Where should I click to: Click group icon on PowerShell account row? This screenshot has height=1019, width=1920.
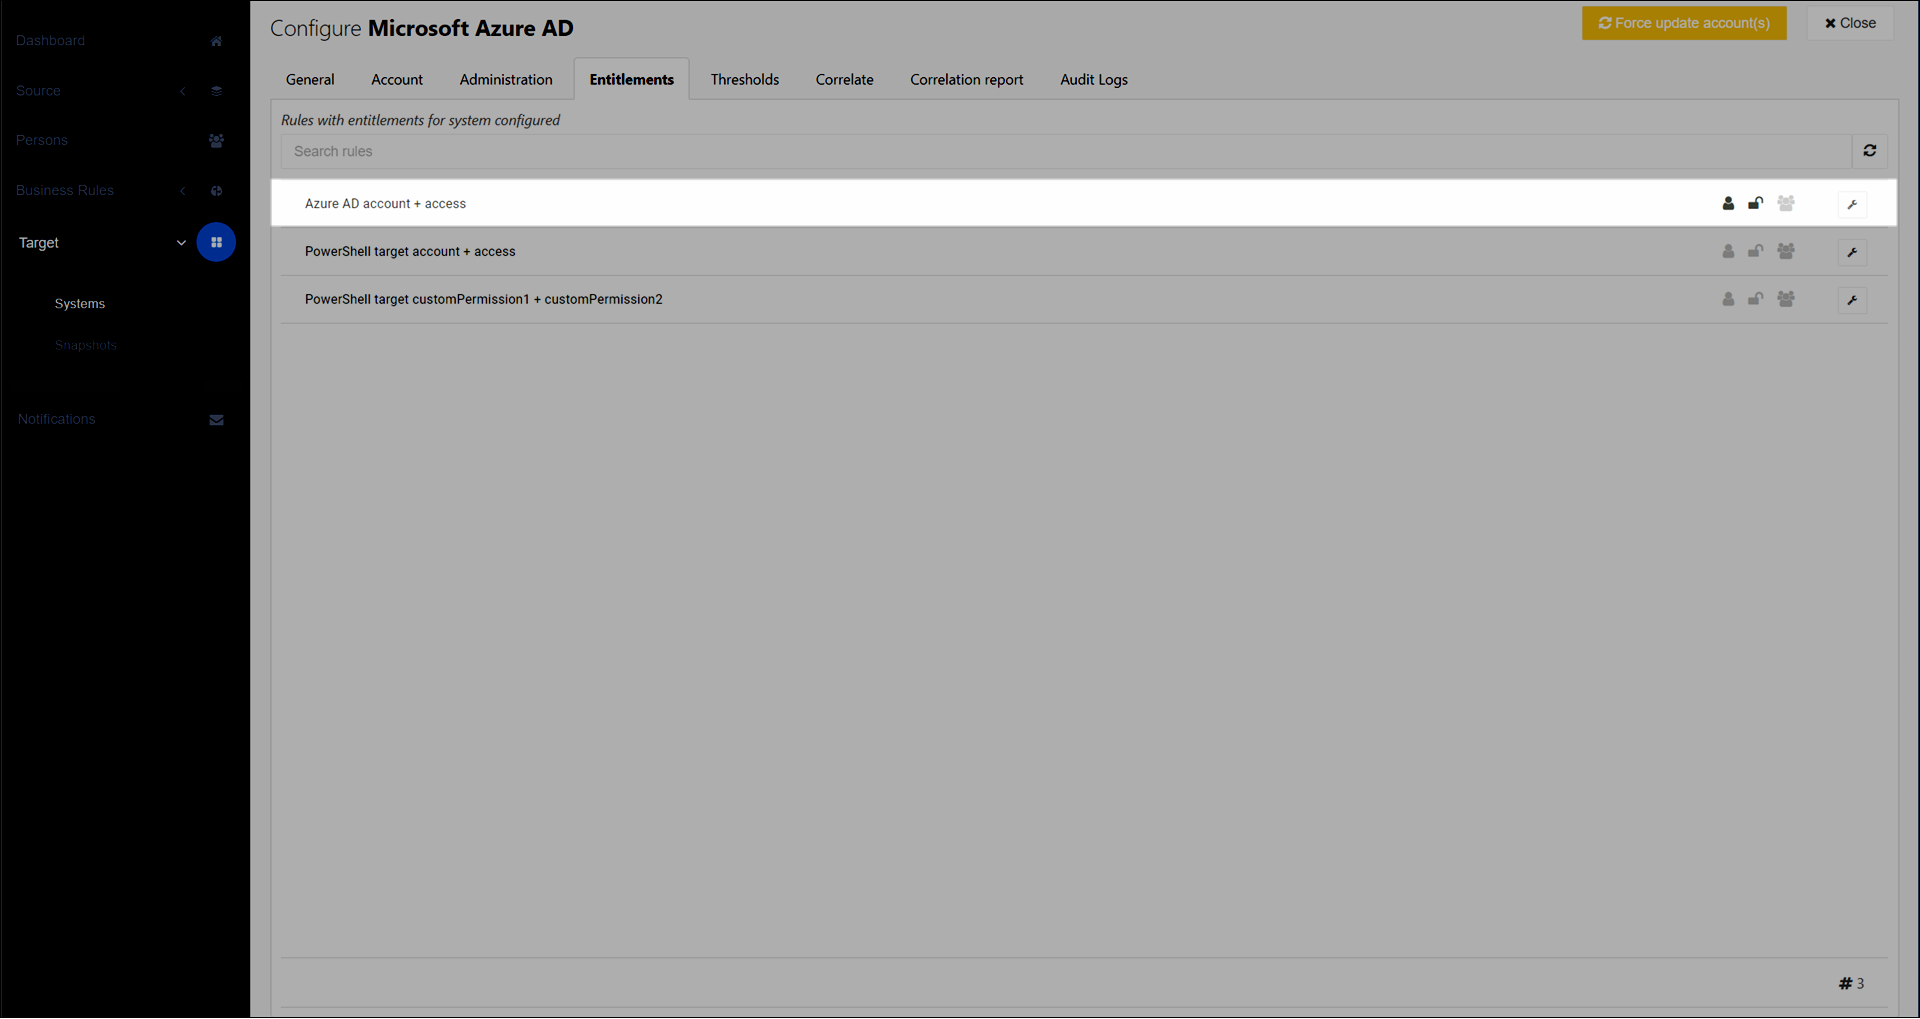click(x=1786, y=251)
